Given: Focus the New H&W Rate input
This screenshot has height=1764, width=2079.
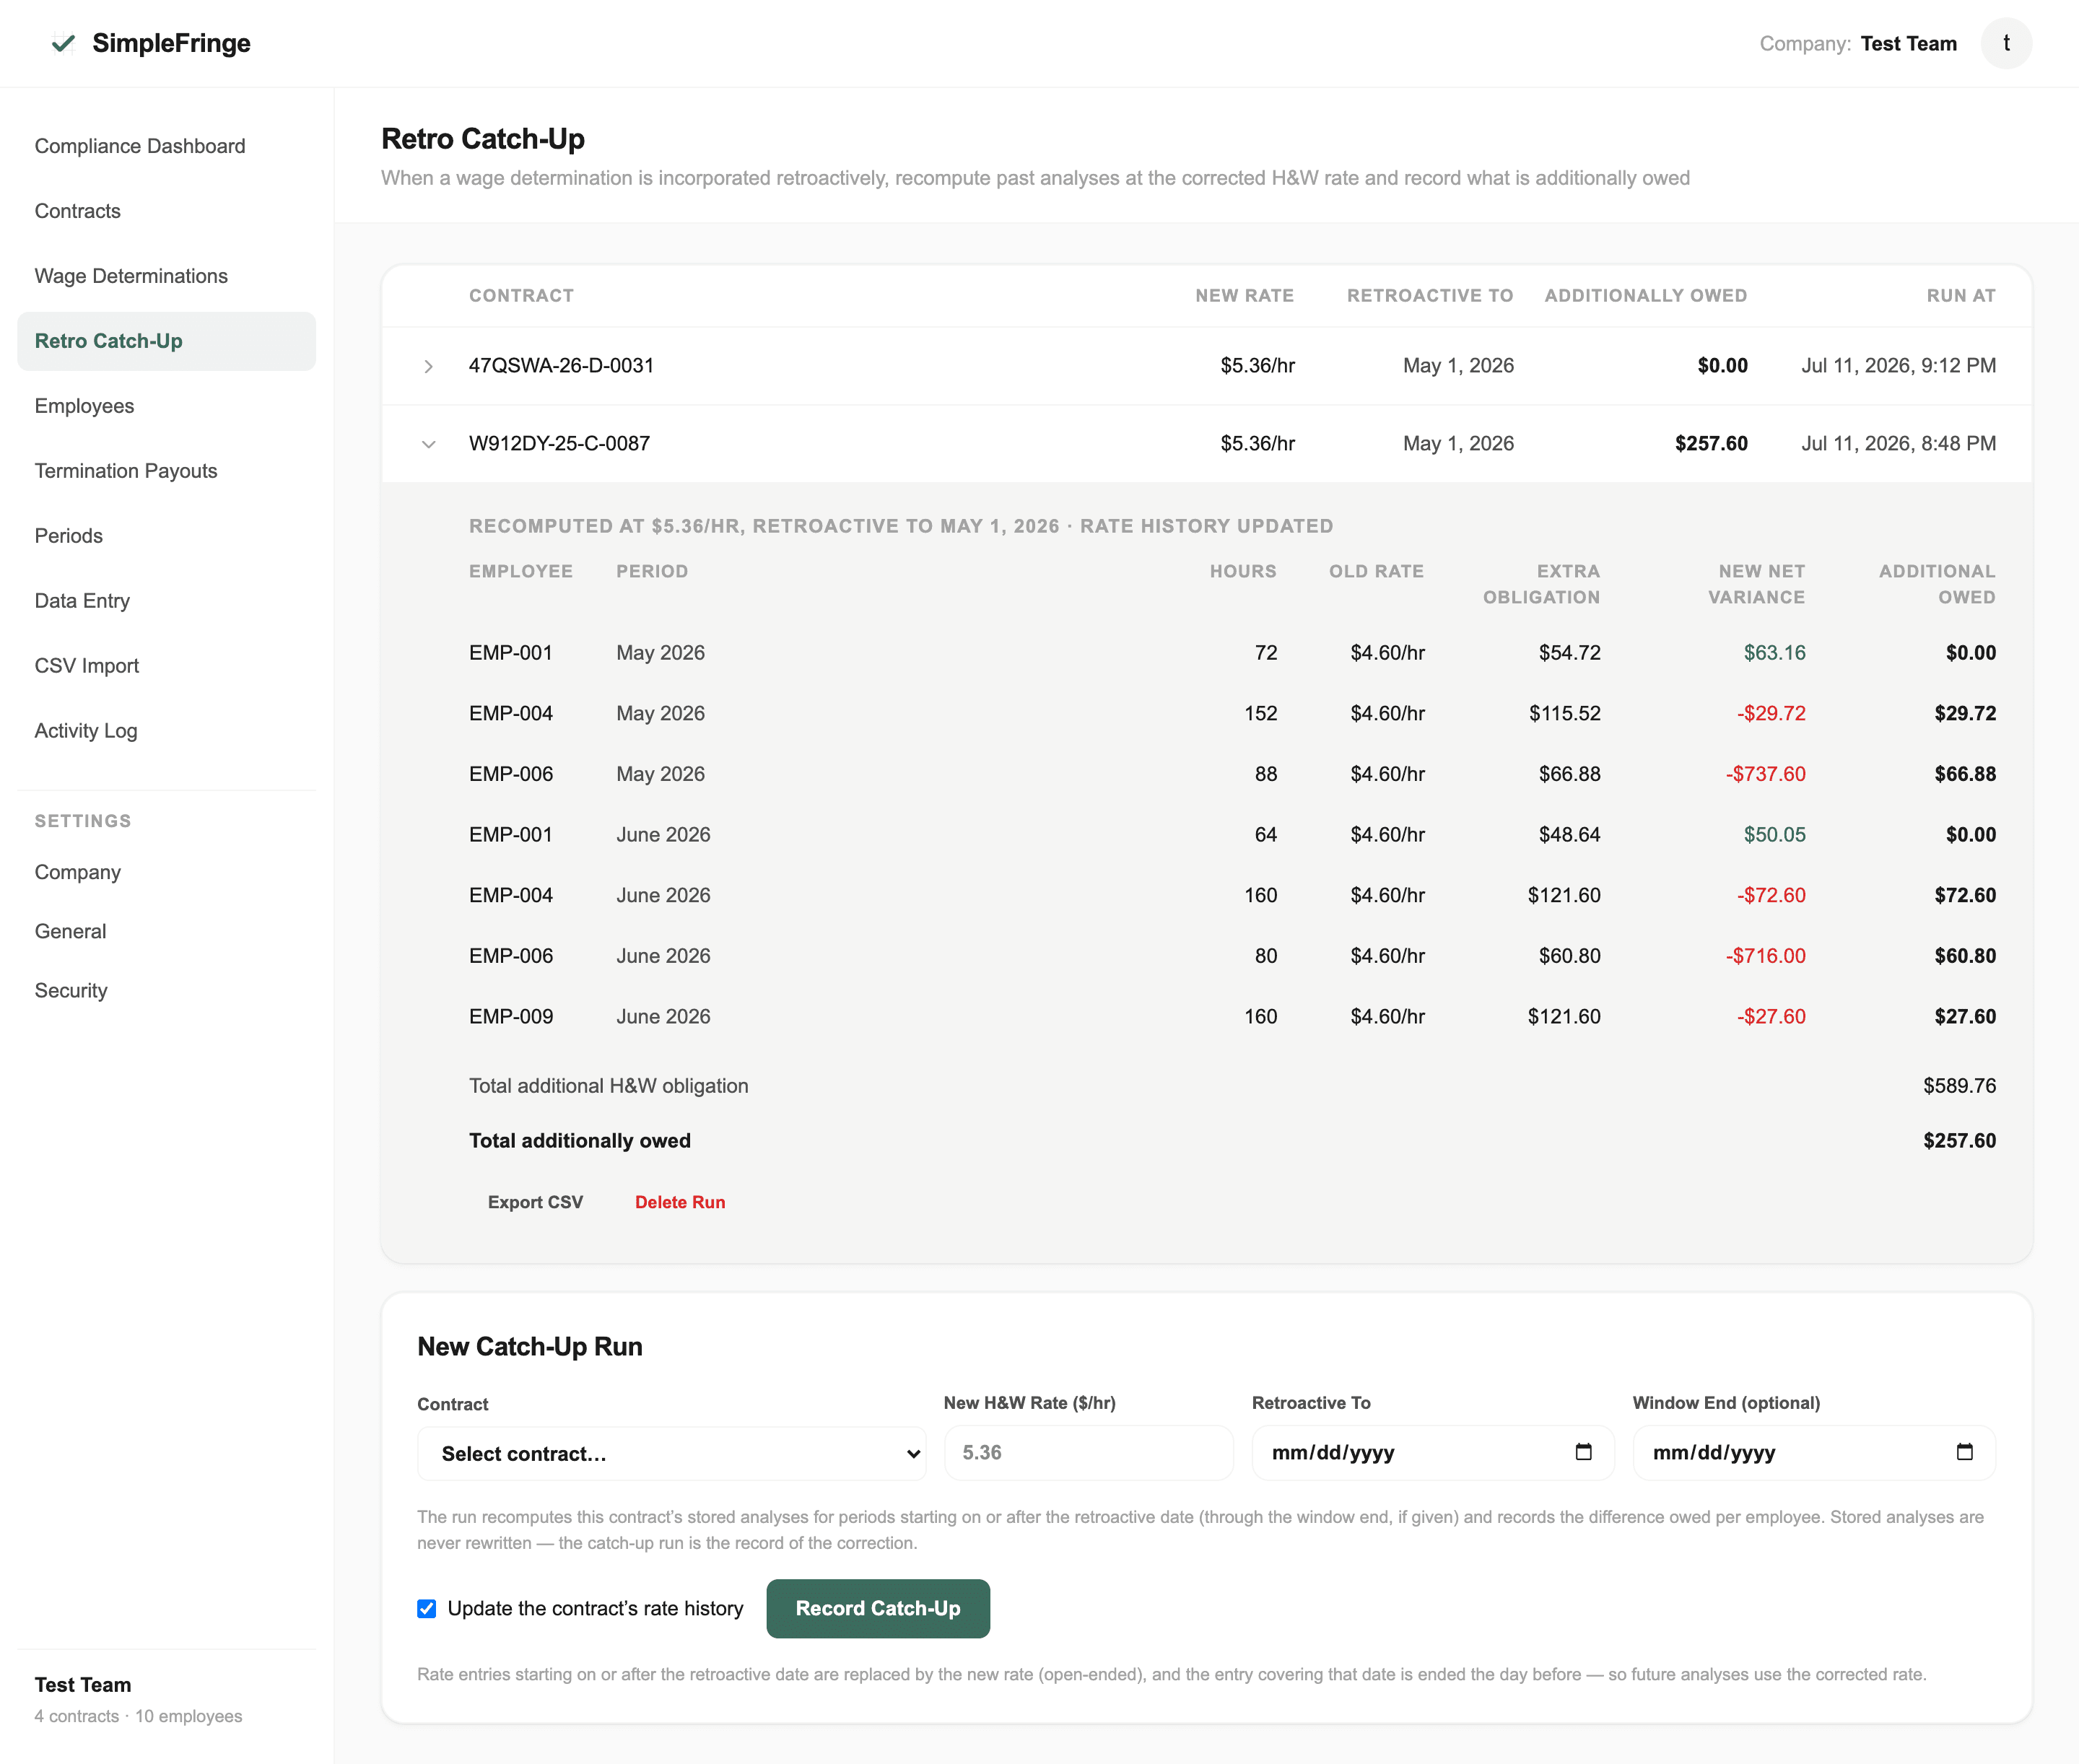Looking at the screenshot, I should click(x=1088, y=1452).
